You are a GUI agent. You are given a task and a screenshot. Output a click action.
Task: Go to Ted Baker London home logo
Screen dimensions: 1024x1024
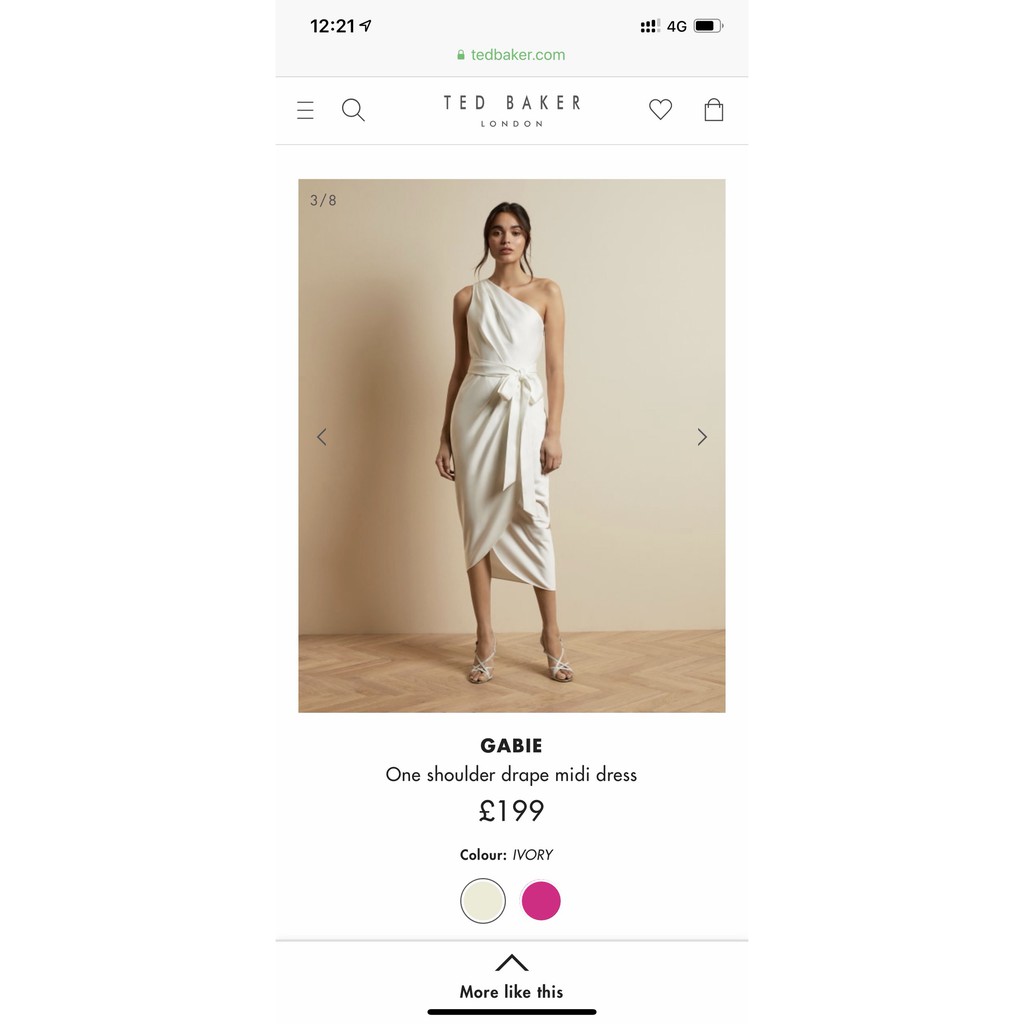pos(512,110)
